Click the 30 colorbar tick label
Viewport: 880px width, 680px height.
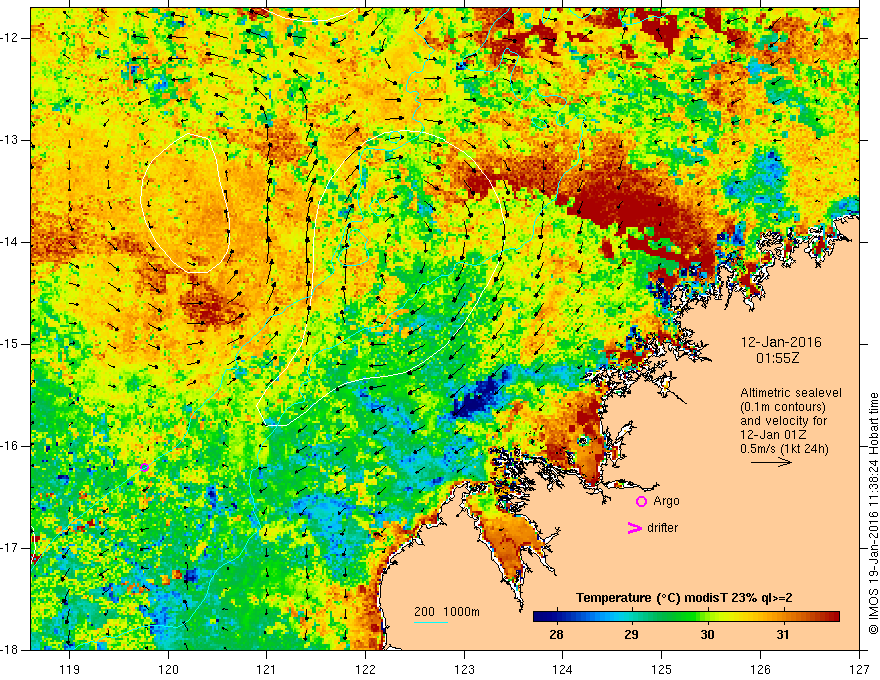(x=707, y=635)
